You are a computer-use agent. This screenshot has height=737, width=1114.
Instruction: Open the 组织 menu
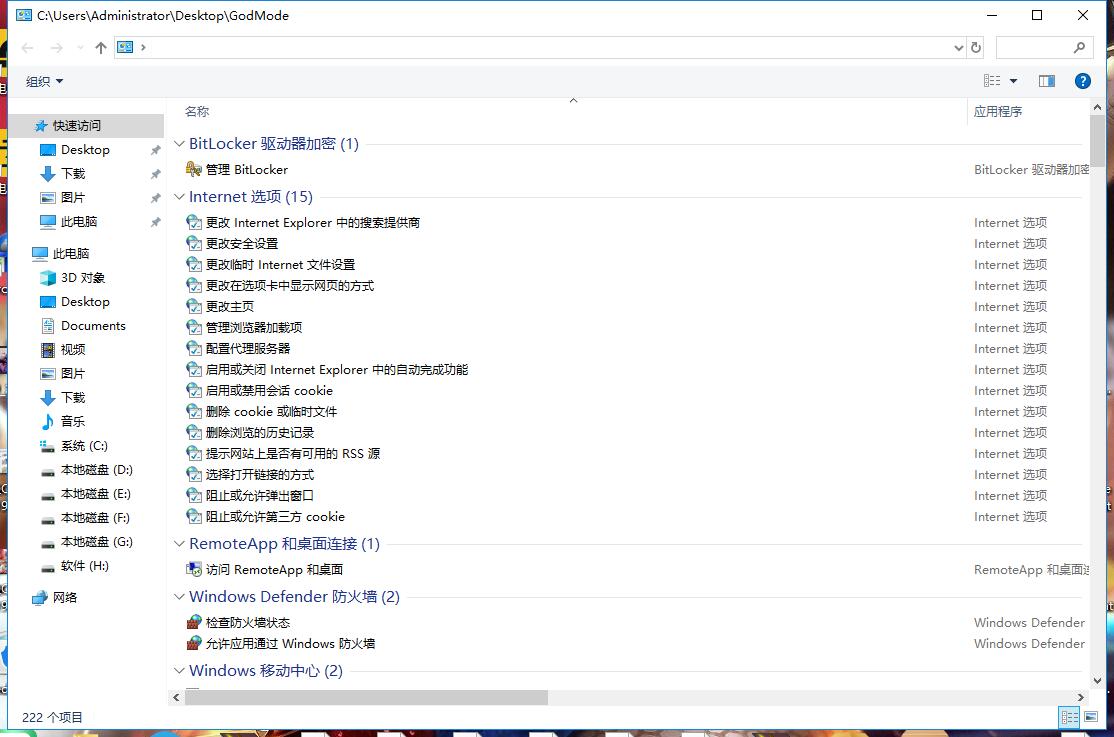42,81
